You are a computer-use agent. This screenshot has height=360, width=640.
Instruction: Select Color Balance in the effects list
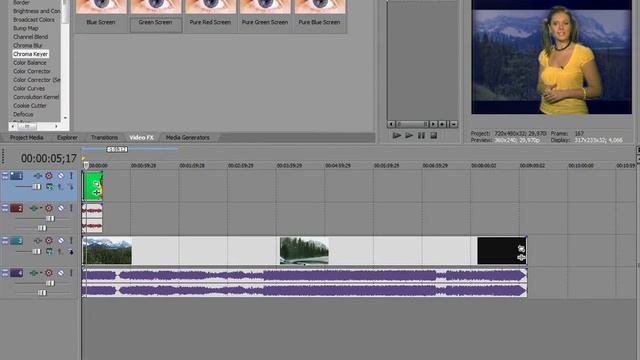[x=30, y=62]
